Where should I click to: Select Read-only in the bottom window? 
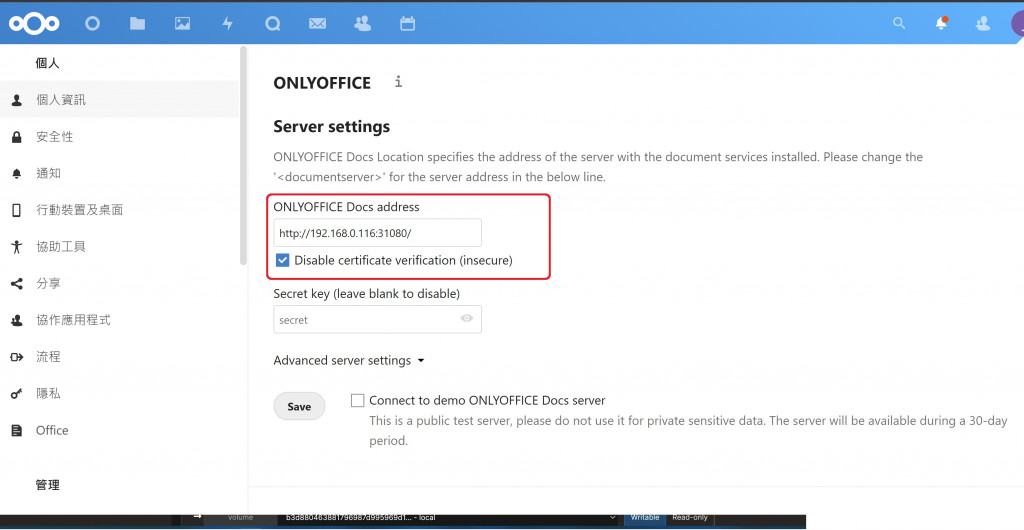click(690, 517)
